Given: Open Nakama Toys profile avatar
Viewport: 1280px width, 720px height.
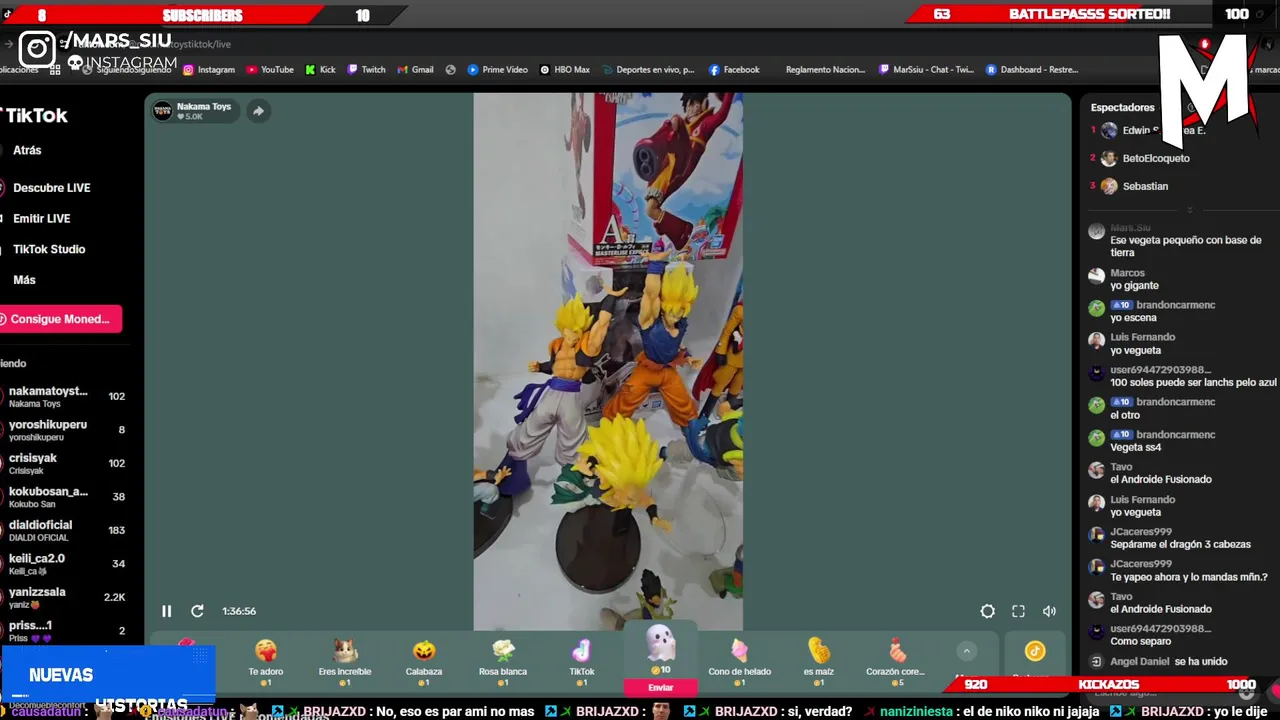Looking at the screenshot, I should (163, 111).
